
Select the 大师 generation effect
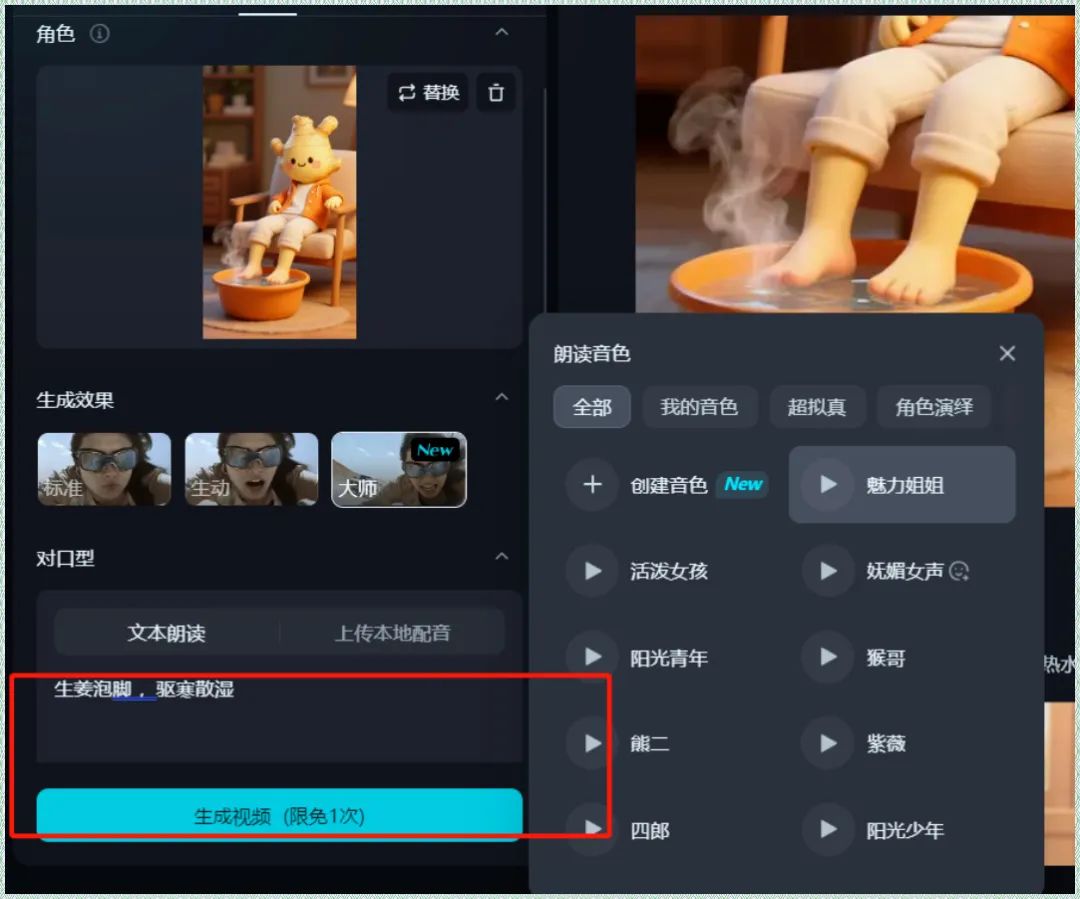click(x=398, y=469)
